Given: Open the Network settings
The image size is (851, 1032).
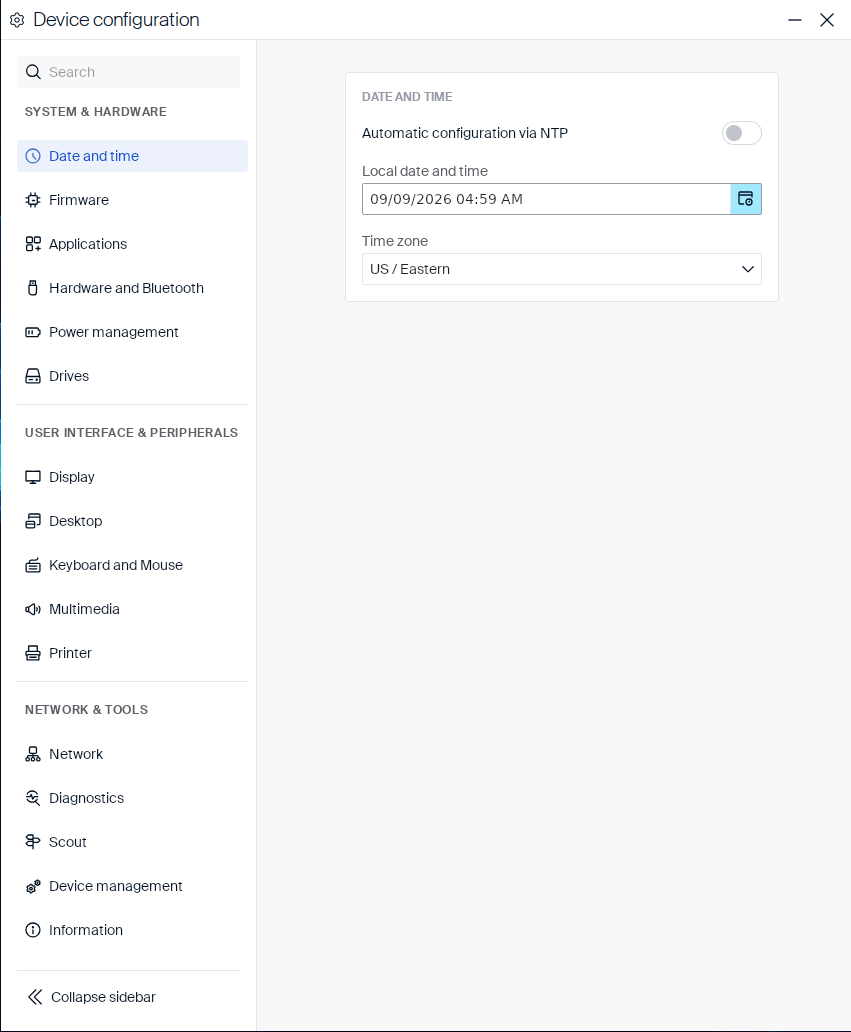Looking at the screenshot, I should (132, 754).
